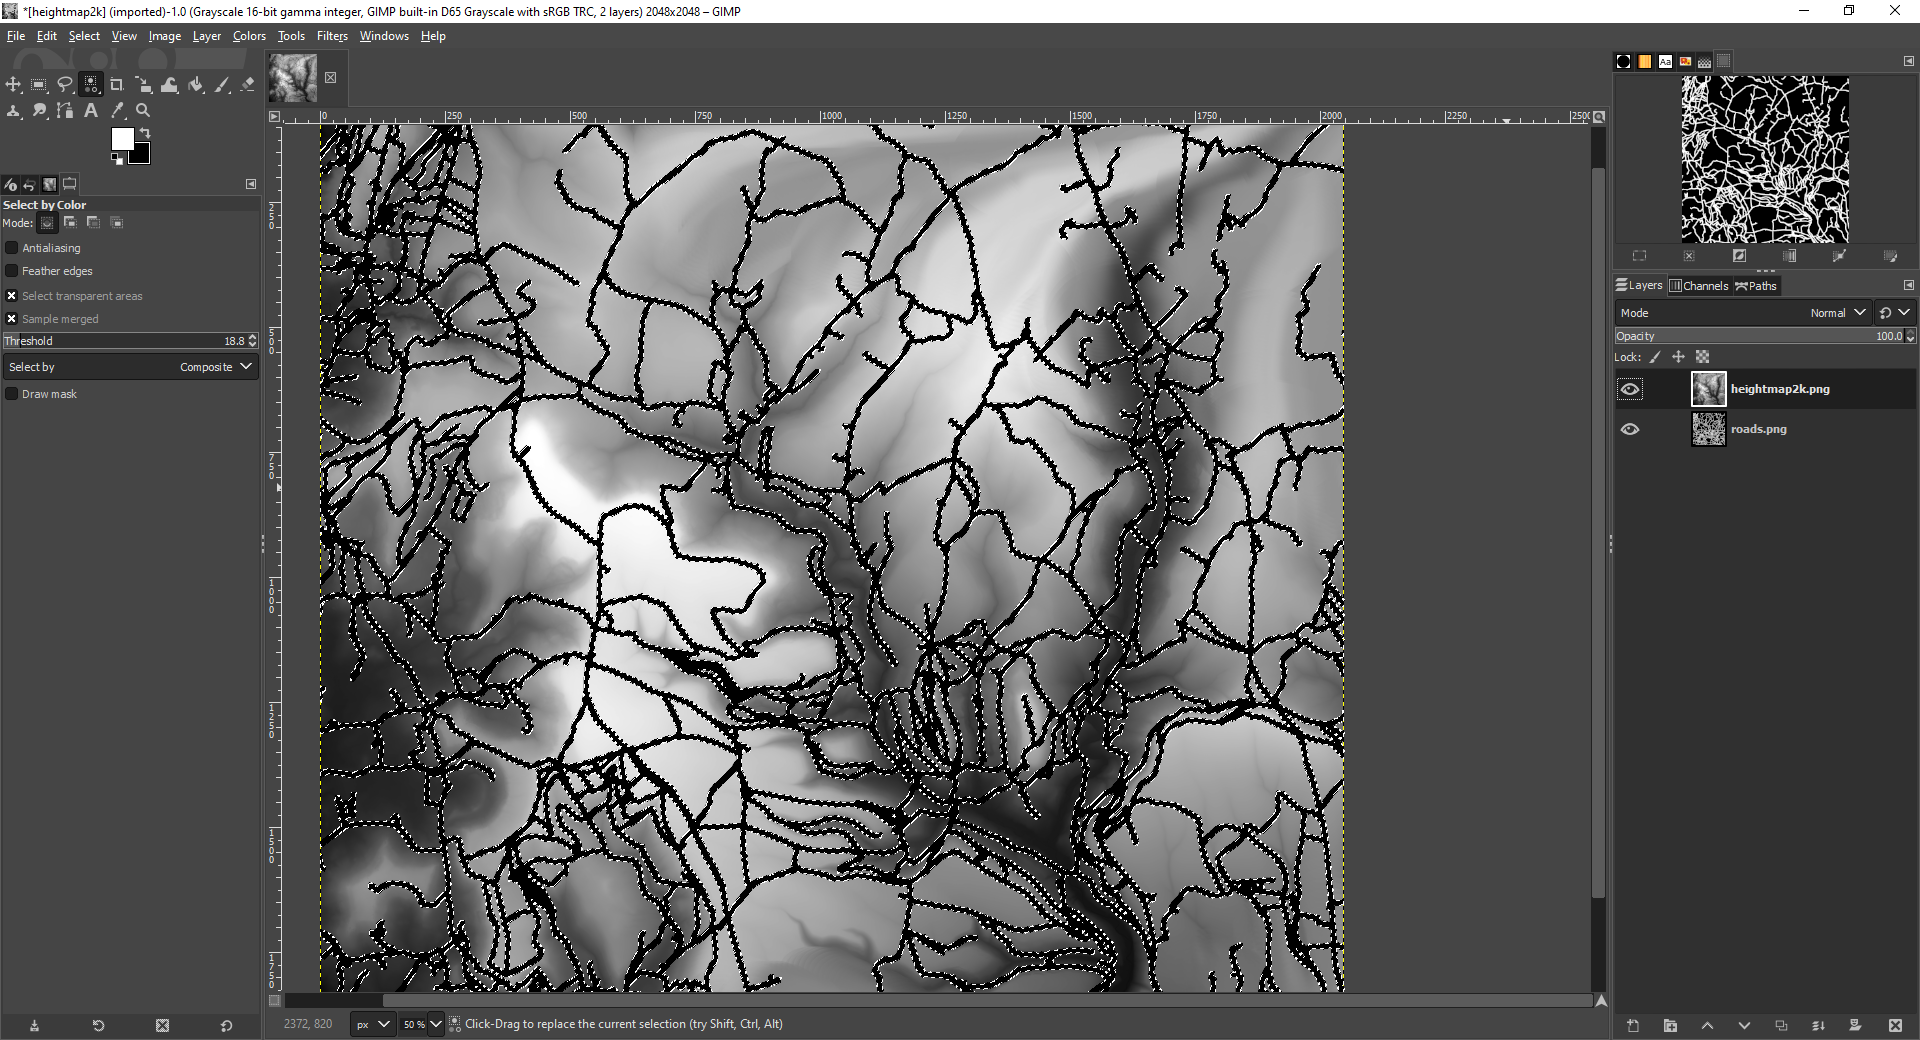Viewport: 1920px width, 1040px height.
Task: Lower the selected layer
Action: click(x=1744, y=1025)
